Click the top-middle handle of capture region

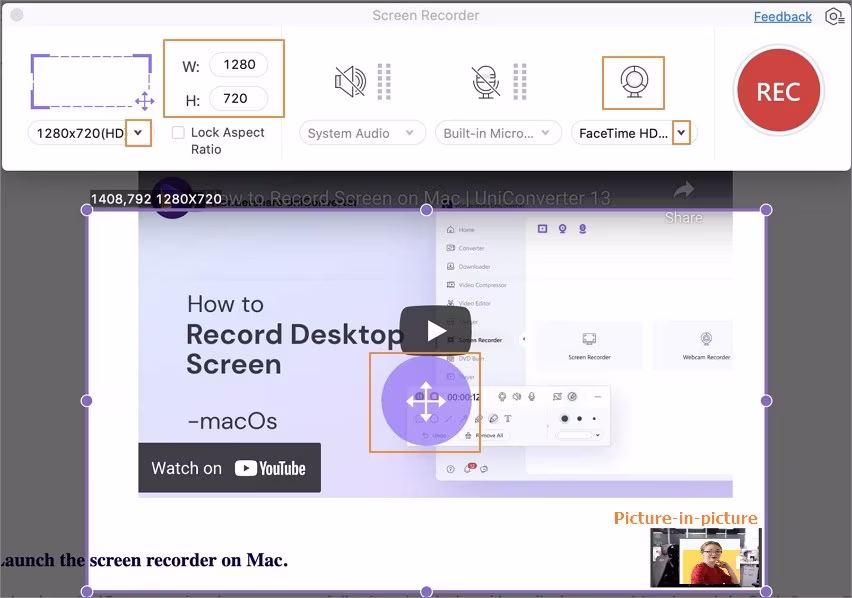click(427, 210)
